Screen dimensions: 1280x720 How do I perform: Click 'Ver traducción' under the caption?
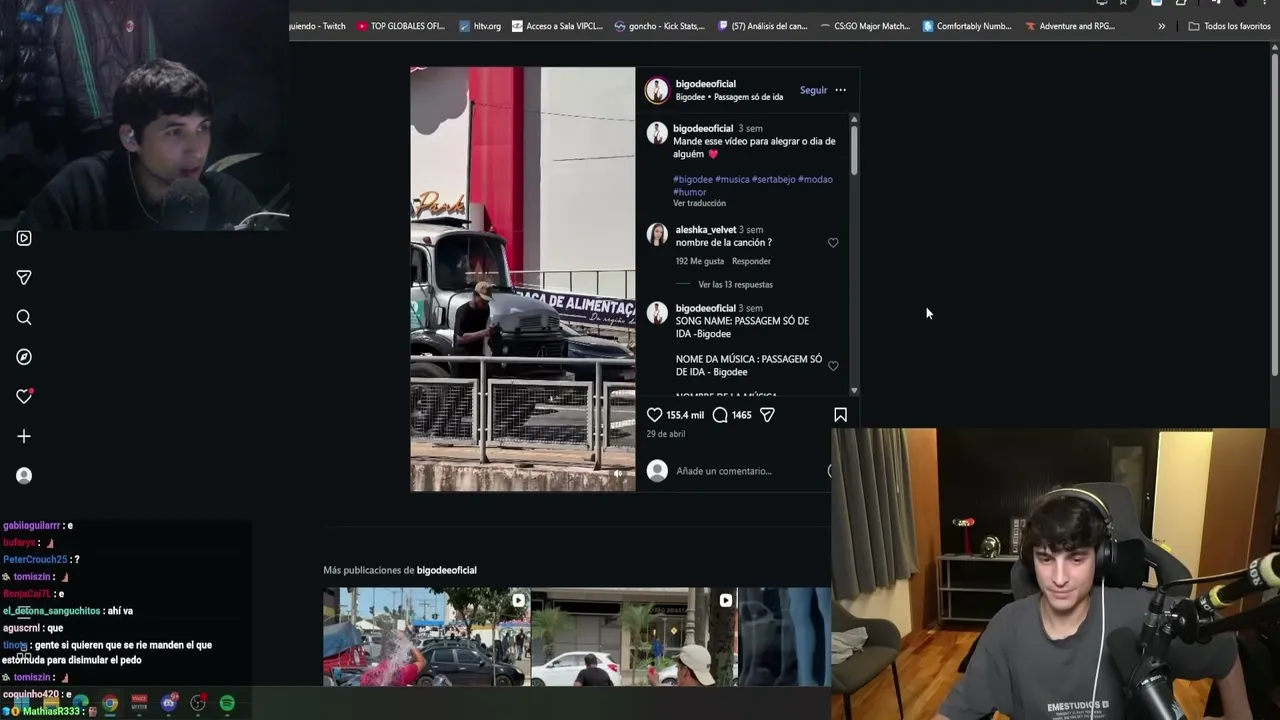[x=699, y=203]
